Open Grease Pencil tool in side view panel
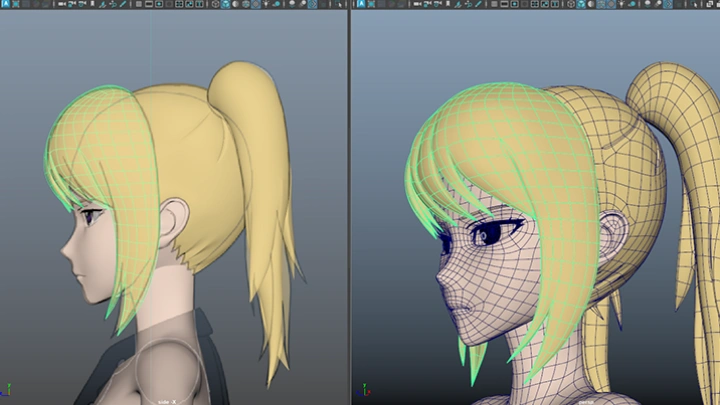The image size is (720, 405). [123, 4]
